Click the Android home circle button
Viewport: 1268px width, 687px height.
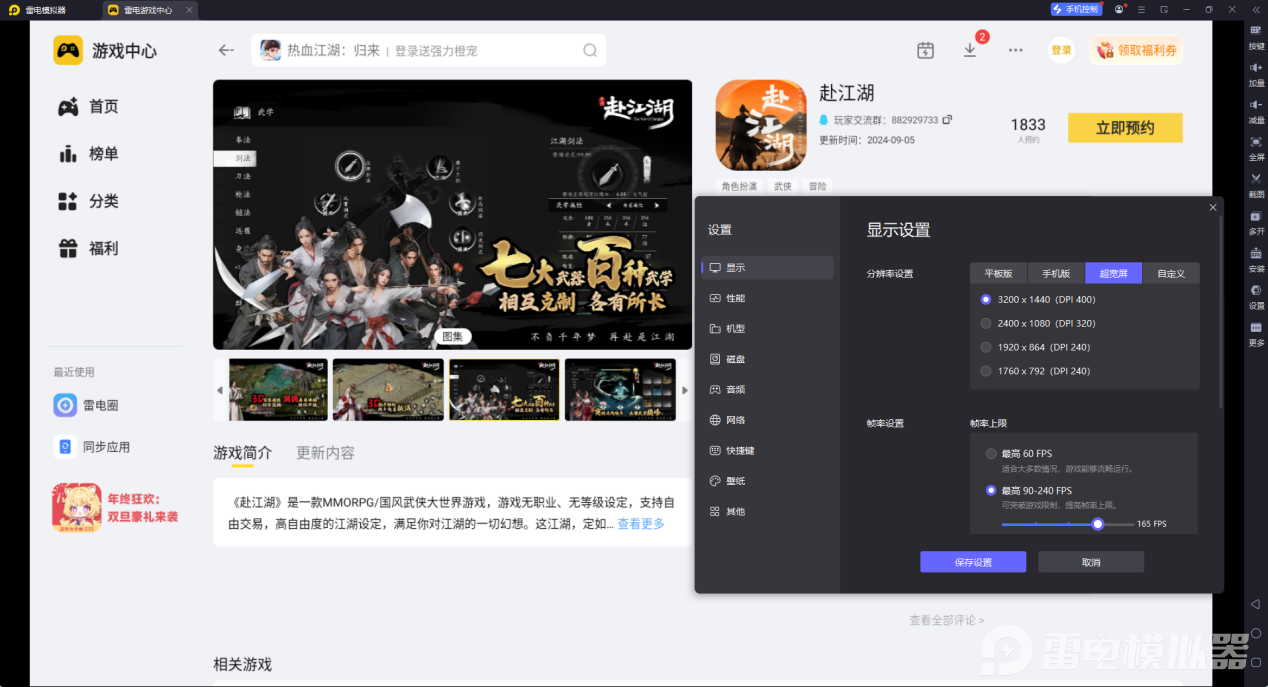click(x=1256, y=633)
